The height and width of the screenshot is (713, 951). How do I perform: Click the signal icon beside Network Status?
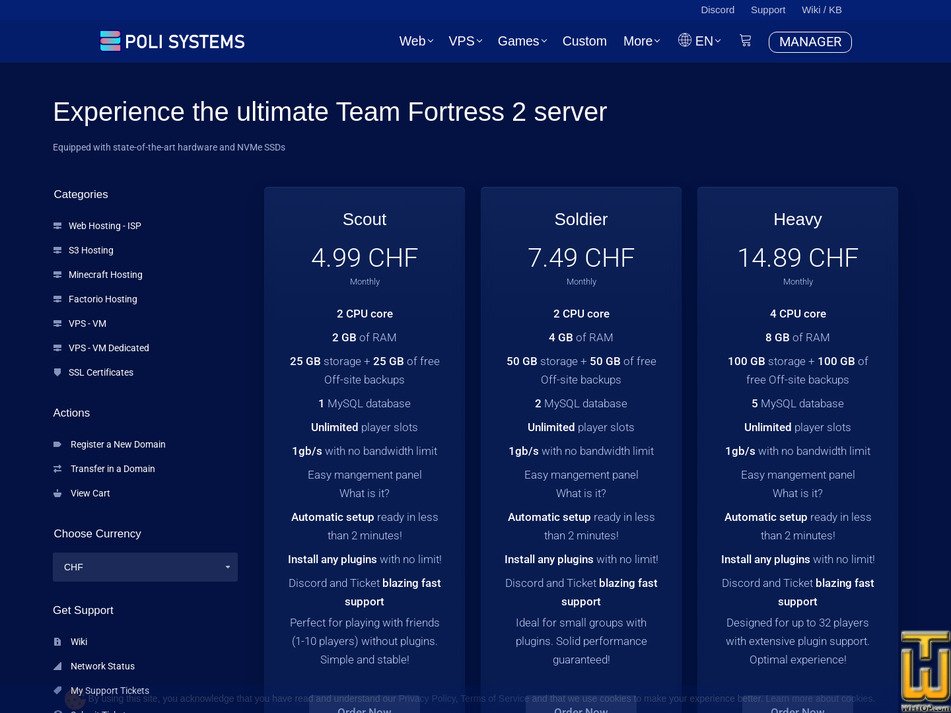pyautogui.click(x=58, y=666)
